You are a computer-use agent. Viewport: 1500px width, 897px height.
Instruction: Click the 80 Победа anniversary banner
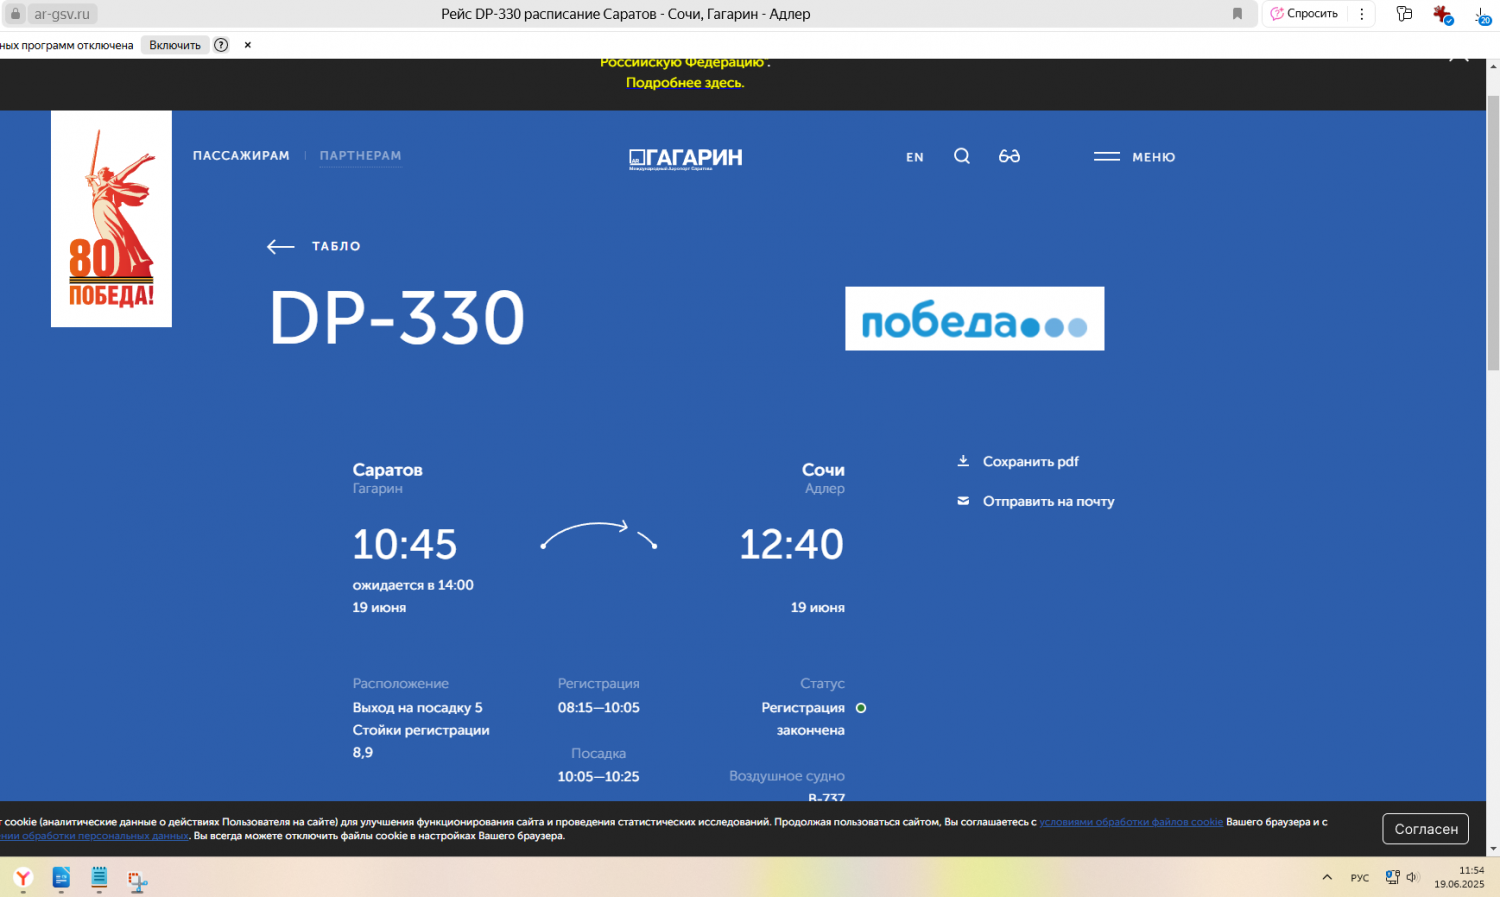pyautogui.click(x=111, y=218)
